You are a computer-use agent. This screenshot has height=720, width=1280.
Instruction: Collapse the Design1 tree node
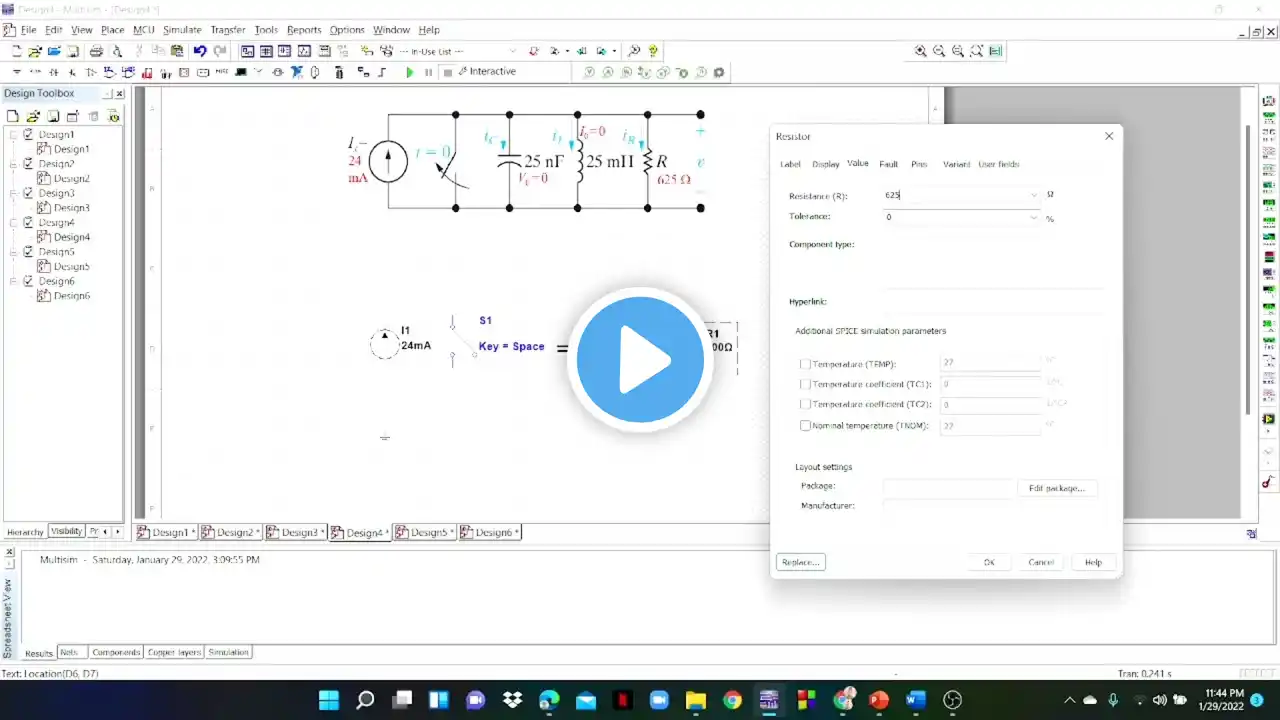(x=13, y=134)
